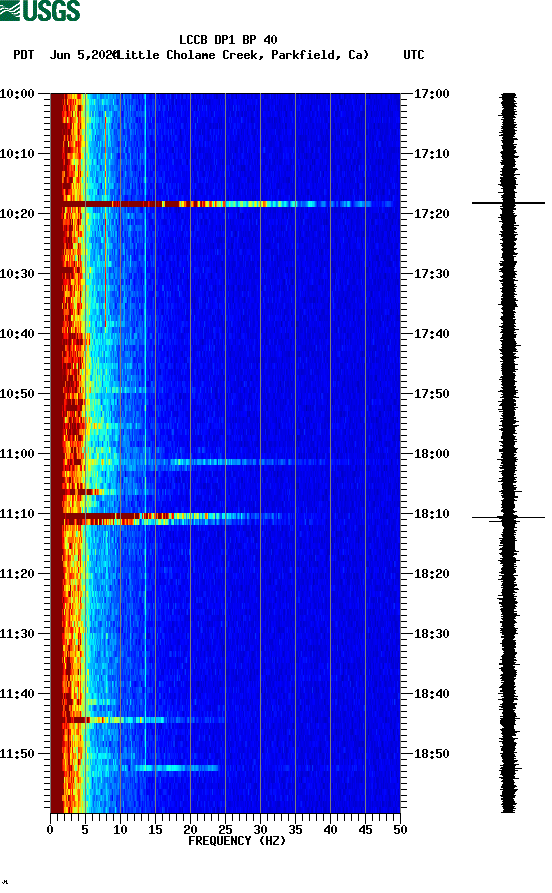
Task: Click the 17:50 UTC time label
Action: pyautogui.click(x=432, y=394)
